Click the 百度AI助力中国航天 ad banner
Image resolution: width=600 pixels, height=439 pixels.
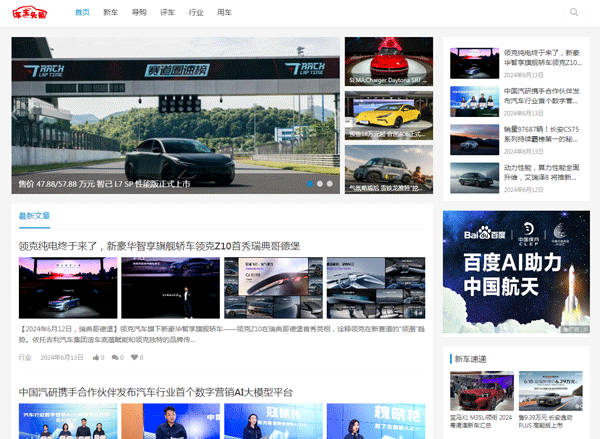tap(516, 272)
